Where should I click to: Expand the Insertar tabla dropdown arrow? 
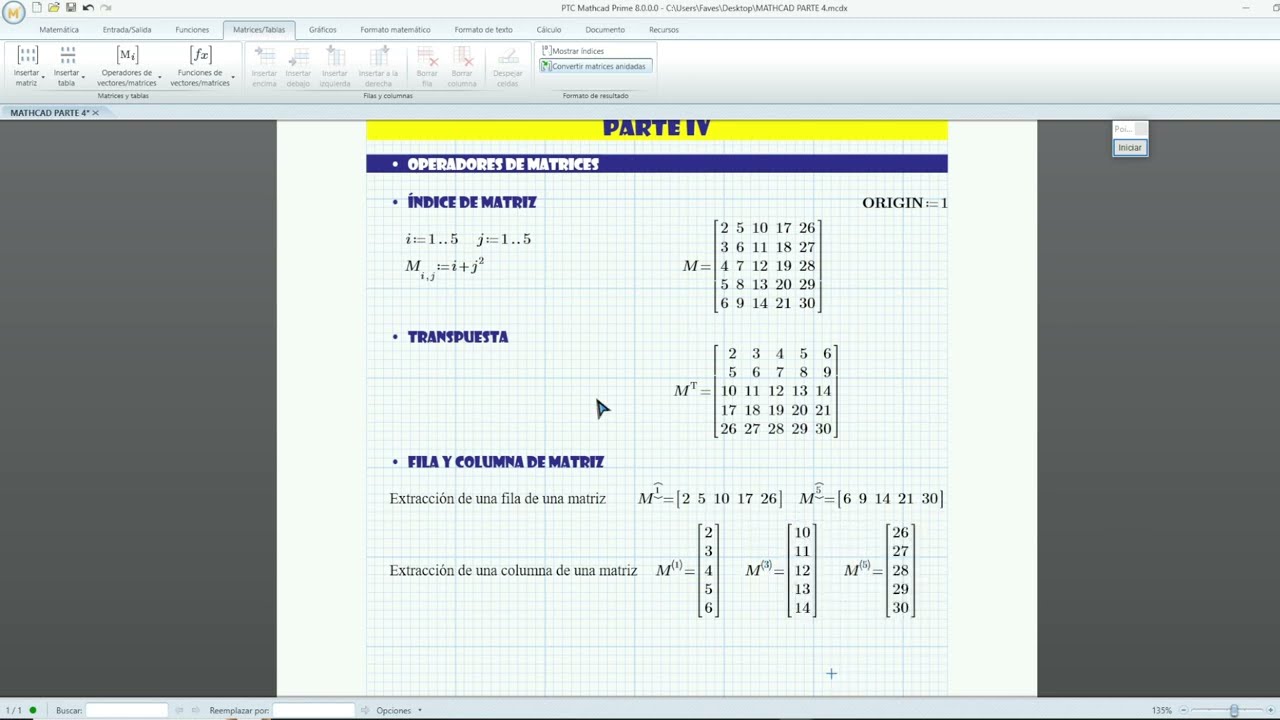(x=83, y=77)
